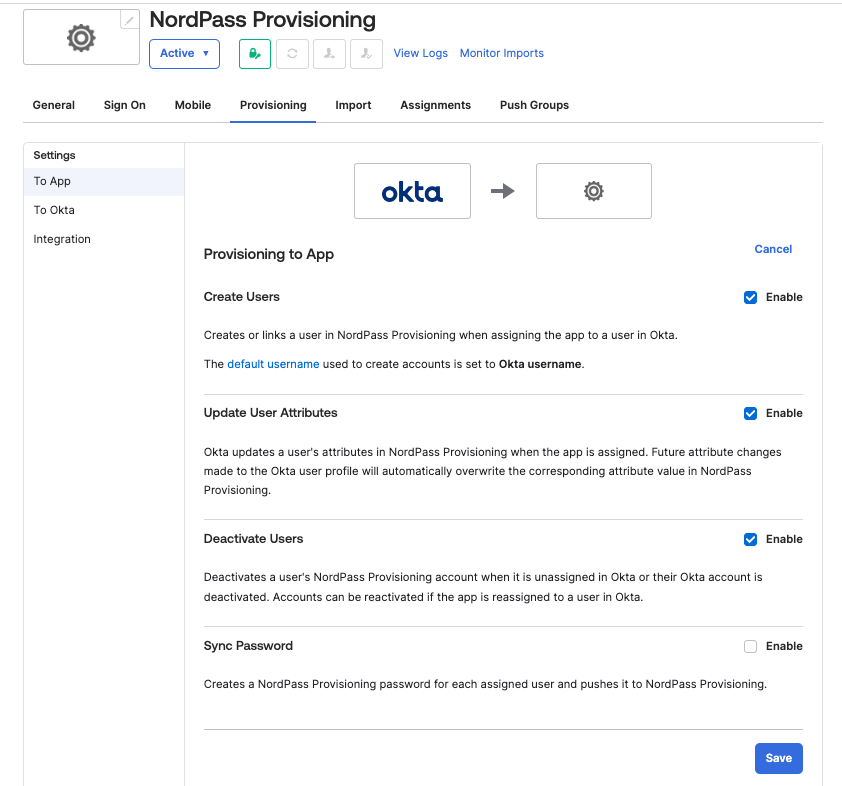
Task: Click the user-with-check icon before View Logs
Action: coord(366,54)
